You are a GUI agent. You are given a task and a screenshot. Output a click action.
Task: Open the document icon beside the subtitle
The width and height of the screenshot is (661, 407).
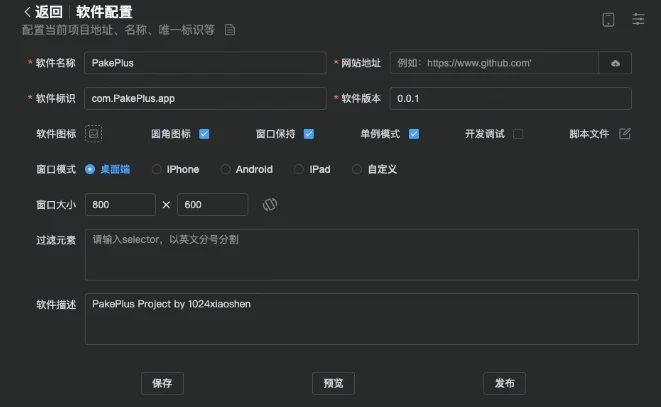[x=230, y=30]
